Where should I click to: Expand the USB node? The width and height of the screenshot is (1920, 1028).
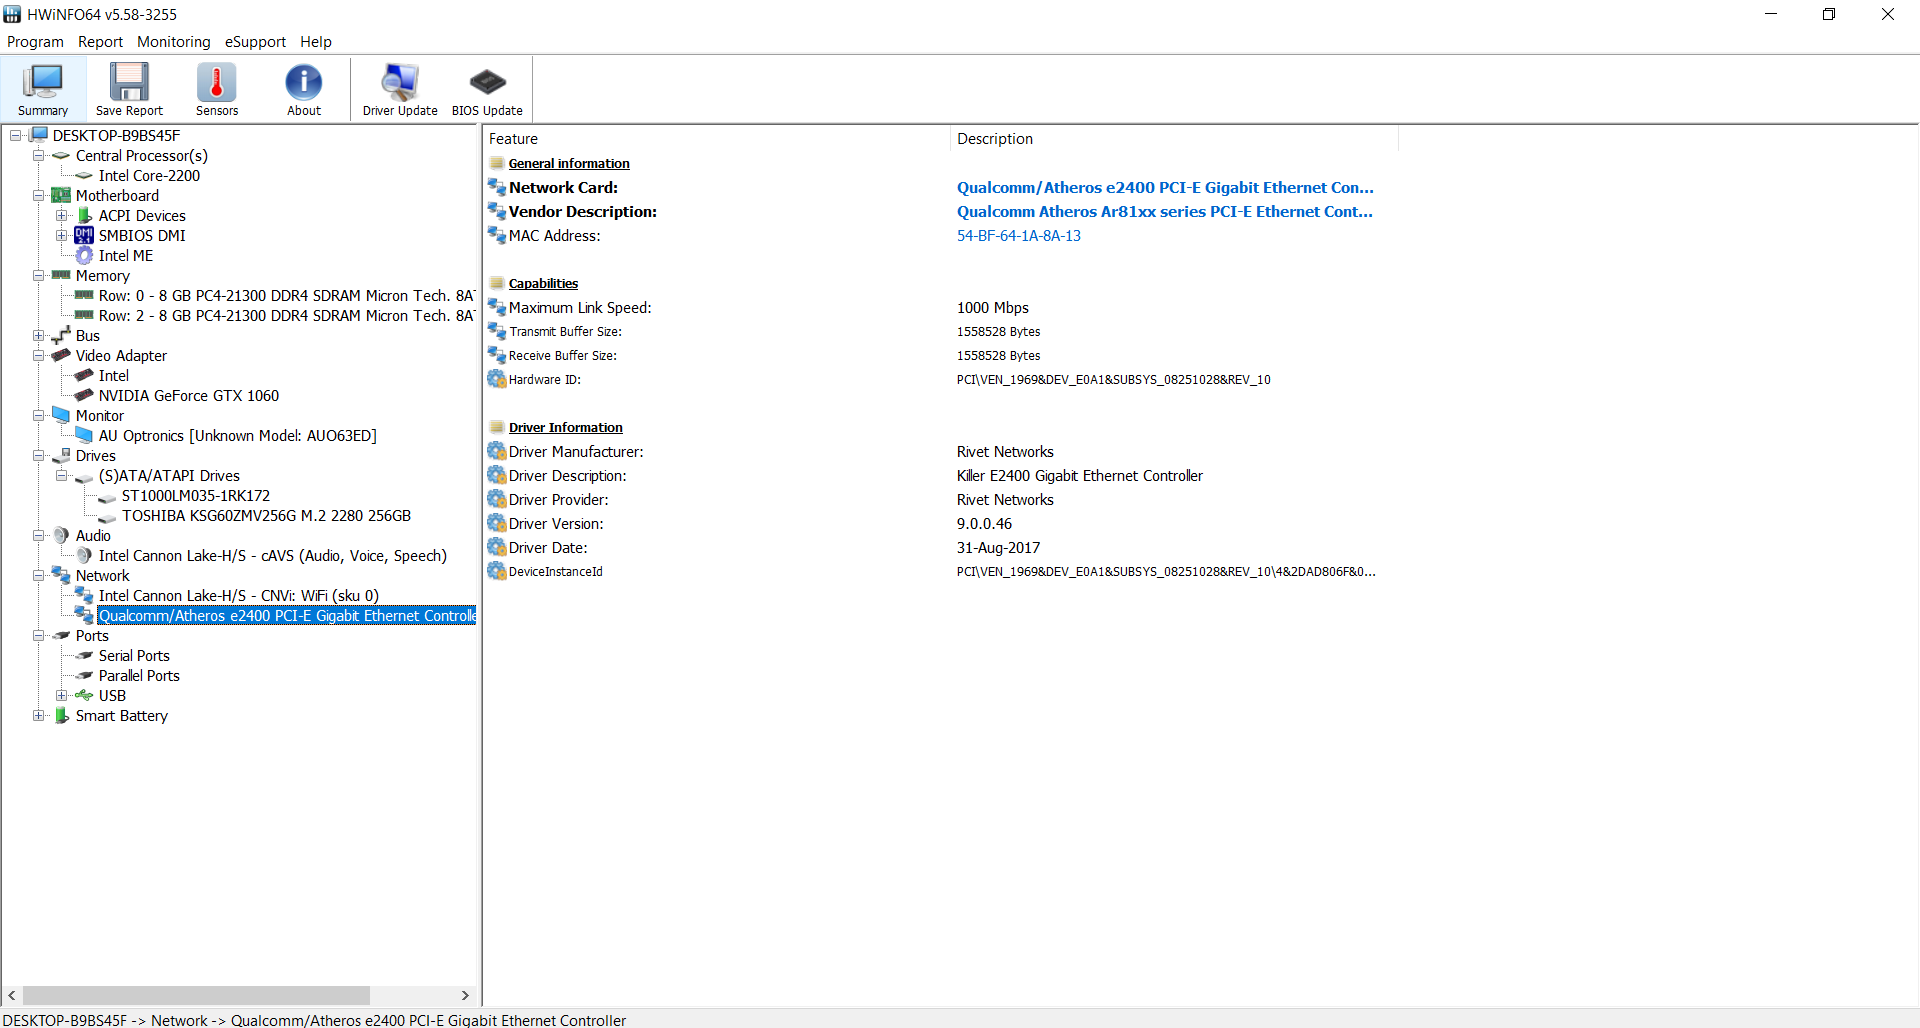[61, 695]
